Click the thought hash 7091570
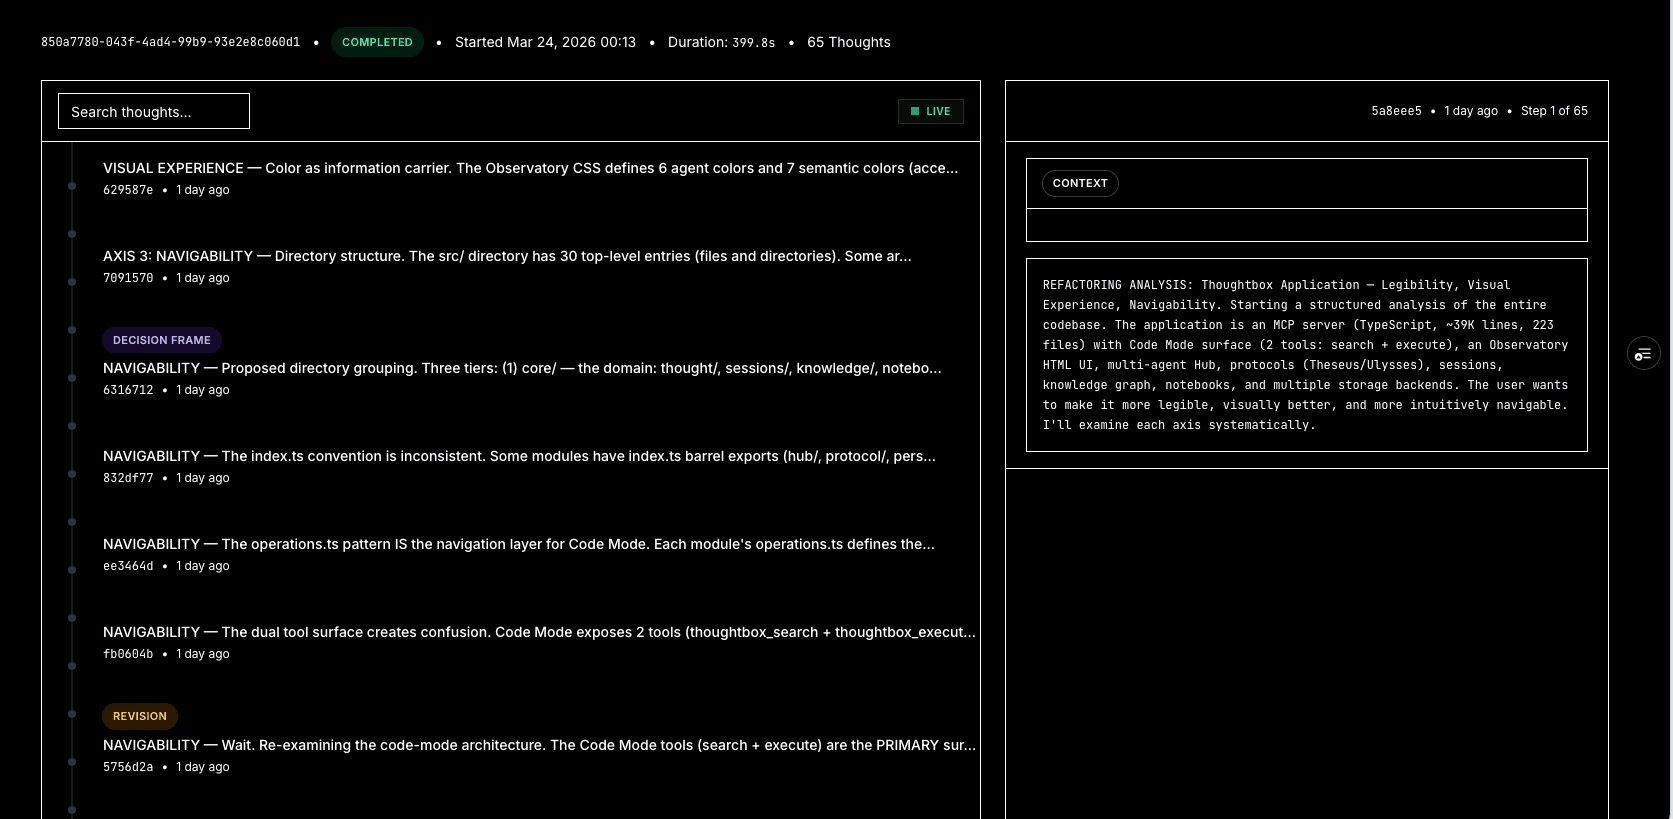Viewport: 1673px width, 819px height. pyautogui.click(x=128, y=278)
